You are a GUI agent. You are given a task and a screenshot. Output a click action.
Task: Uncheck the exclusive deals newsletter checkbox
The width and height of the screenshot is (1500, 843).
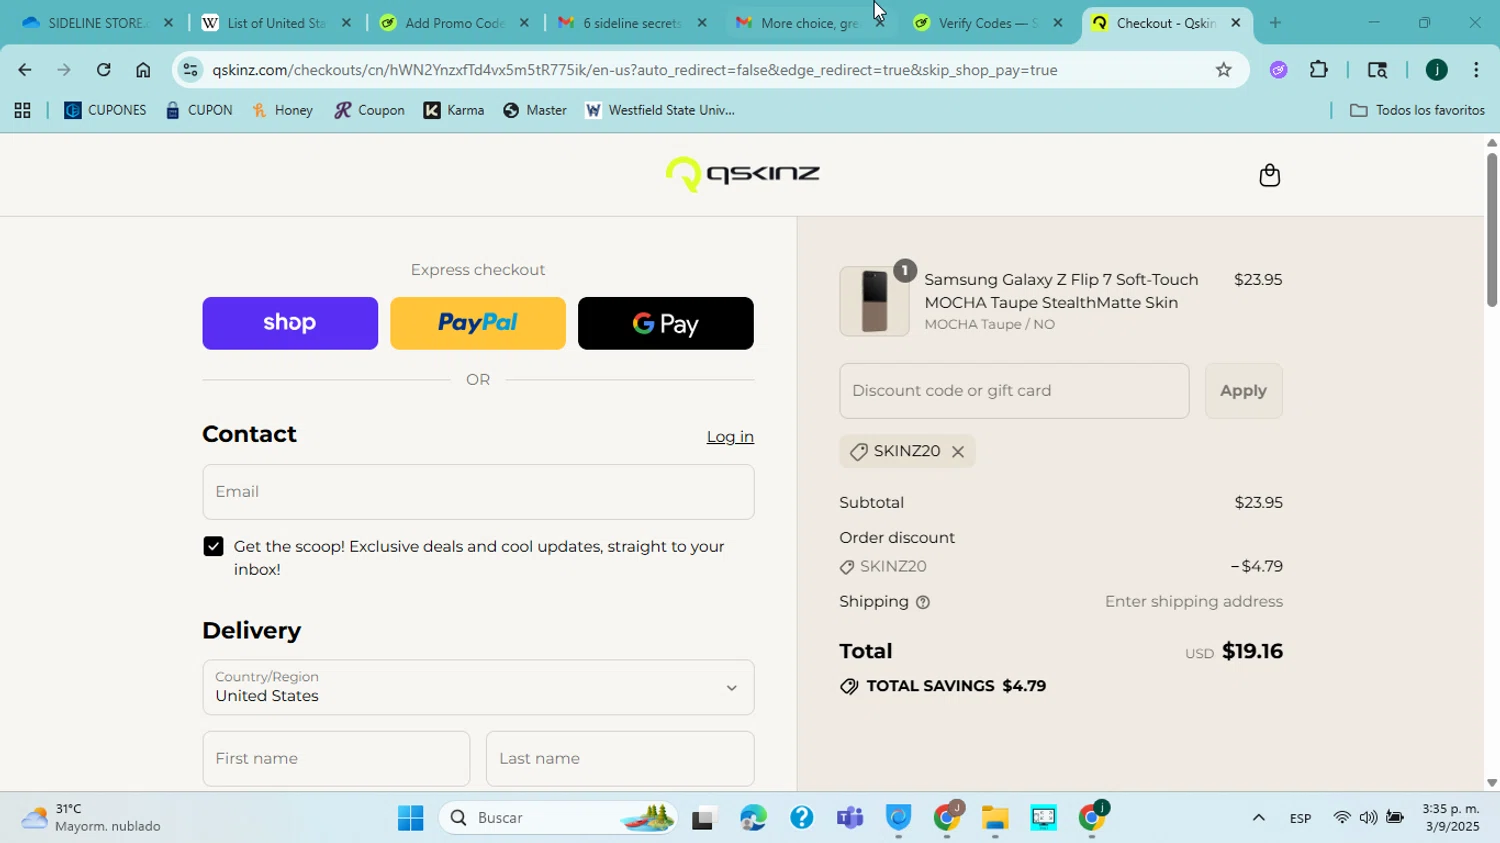point(213,546)
